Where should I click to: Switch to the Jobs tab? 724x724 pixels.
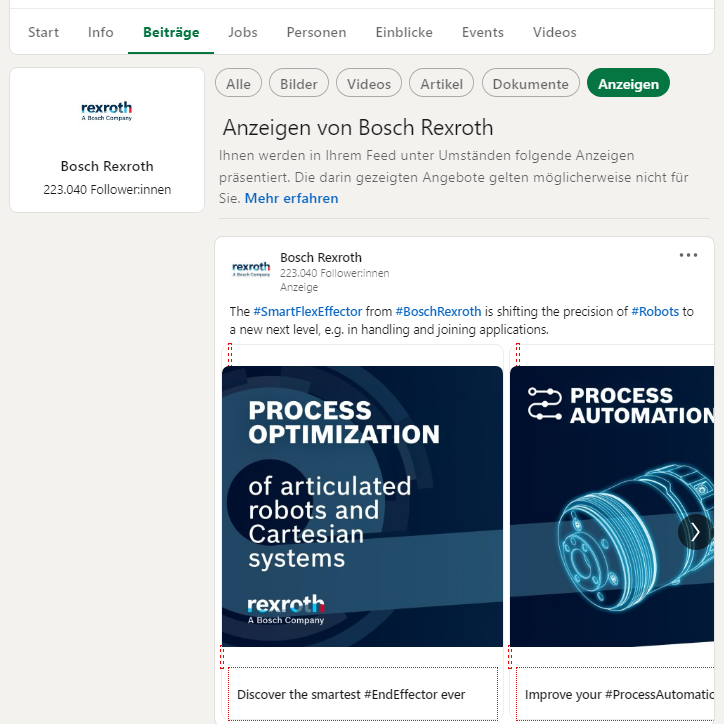[x=243, y=32]
